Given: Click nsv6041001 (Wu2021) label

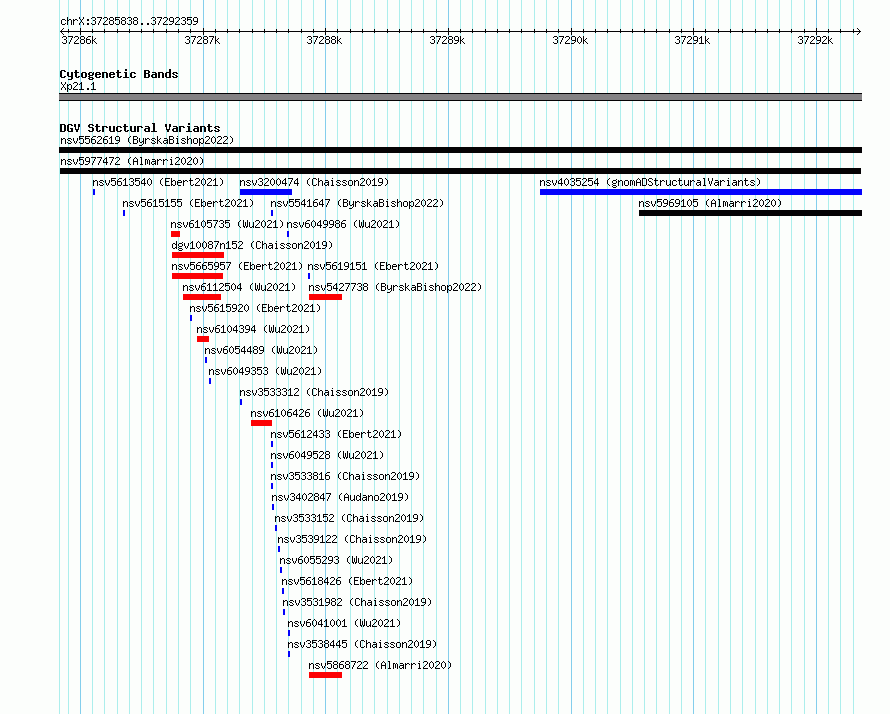Looking at the screenshot, I should (x=344, y=623).
